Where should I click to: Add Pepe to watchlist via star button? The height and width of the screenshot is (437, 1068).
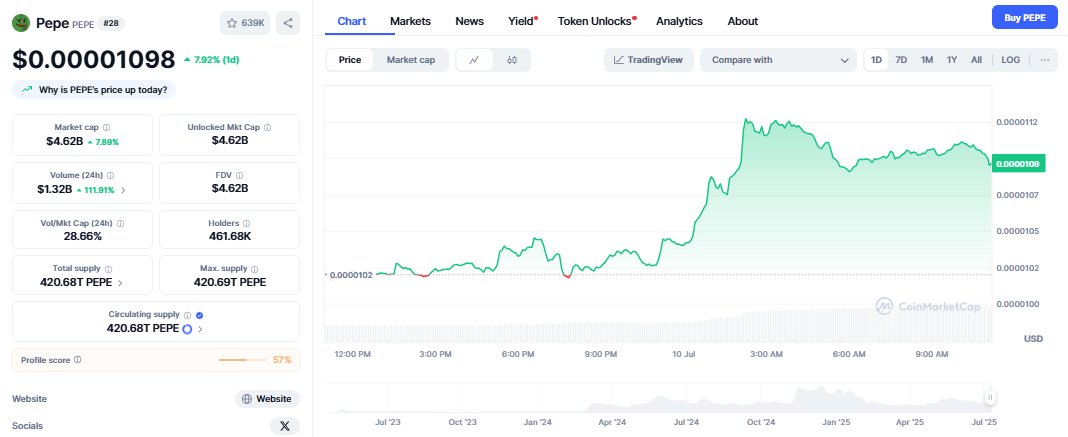coord(245,23)
